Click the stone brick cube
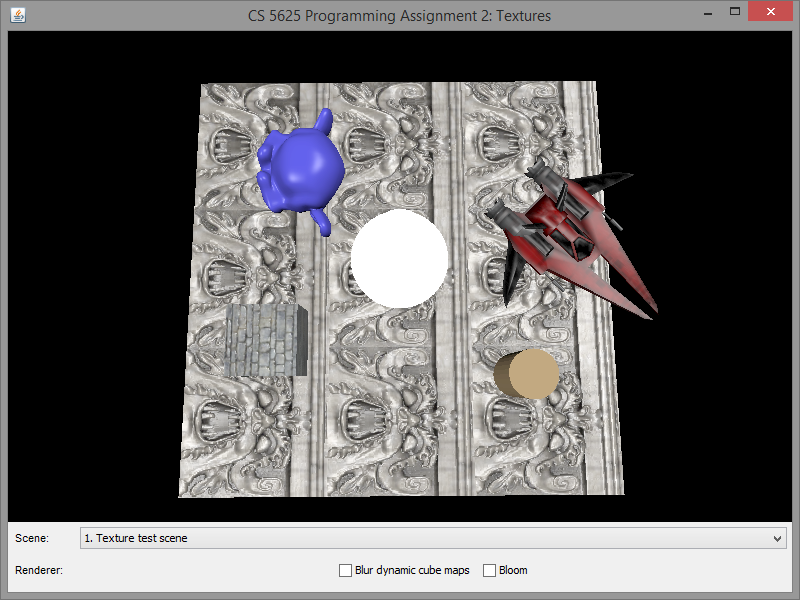This screenshot has height=600, width=800. (263, 341)
